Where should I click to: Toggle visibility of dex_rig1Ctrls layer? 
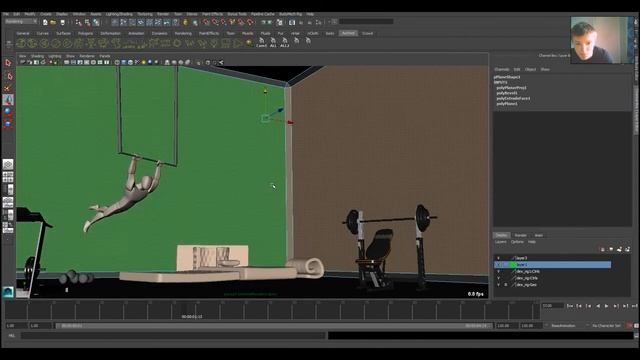pos(498,271)
